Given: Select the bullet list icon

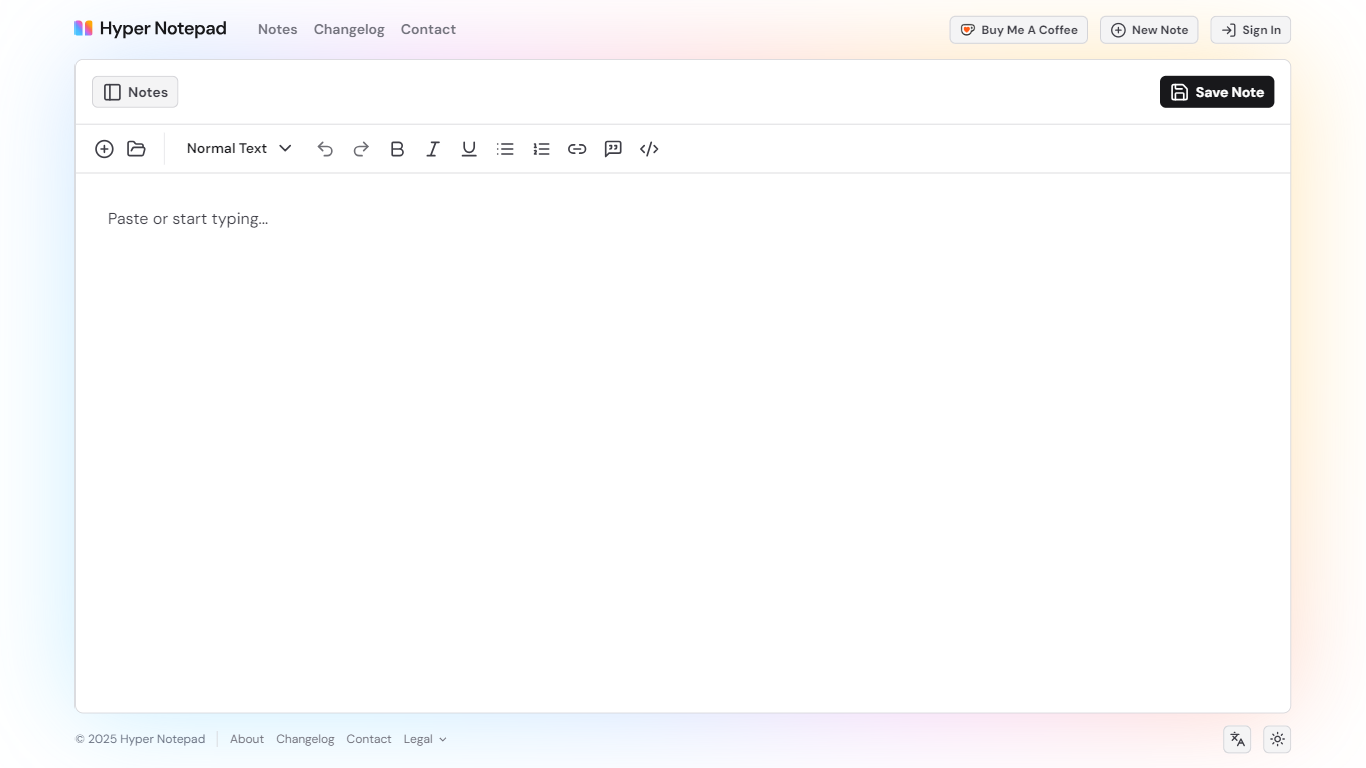Looking at the screenshot, I should click(x=505, y=148).
